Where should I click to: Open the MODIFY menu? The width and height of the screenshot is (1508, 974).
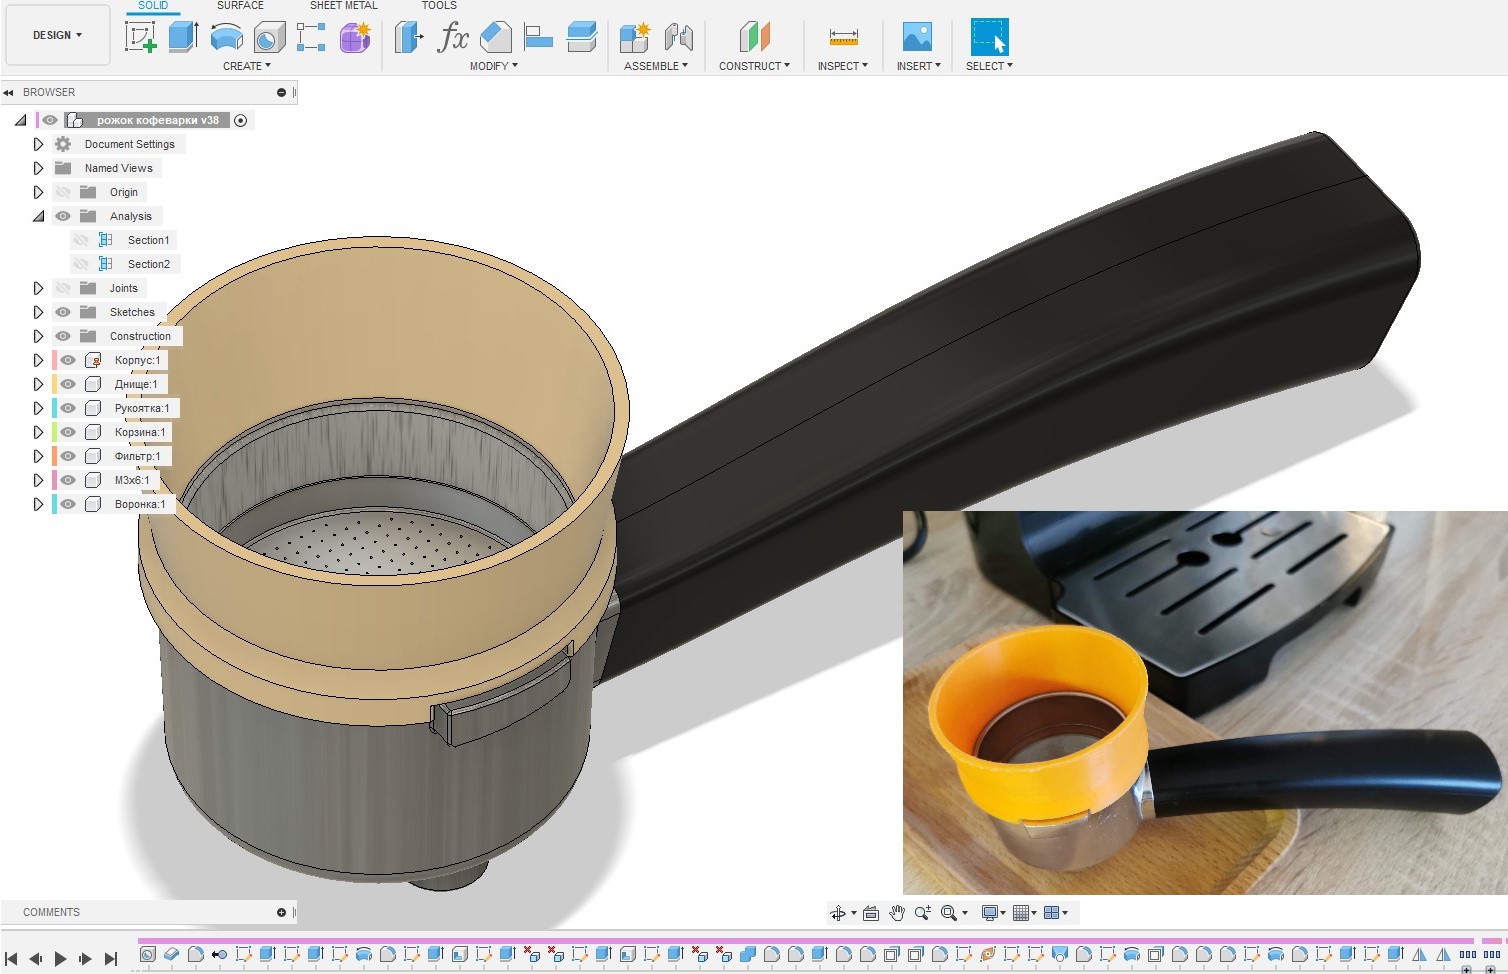[494, 66]
